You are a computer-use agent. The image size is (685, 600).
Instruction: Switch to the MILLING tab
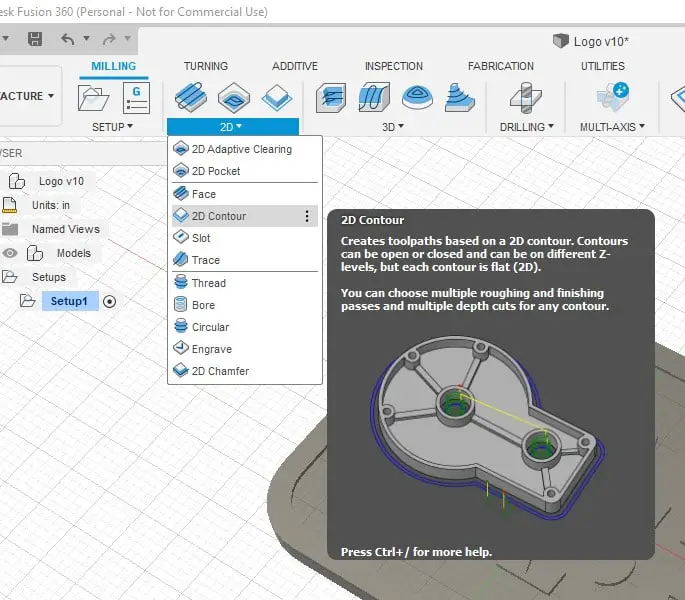(x=114, y=66)
